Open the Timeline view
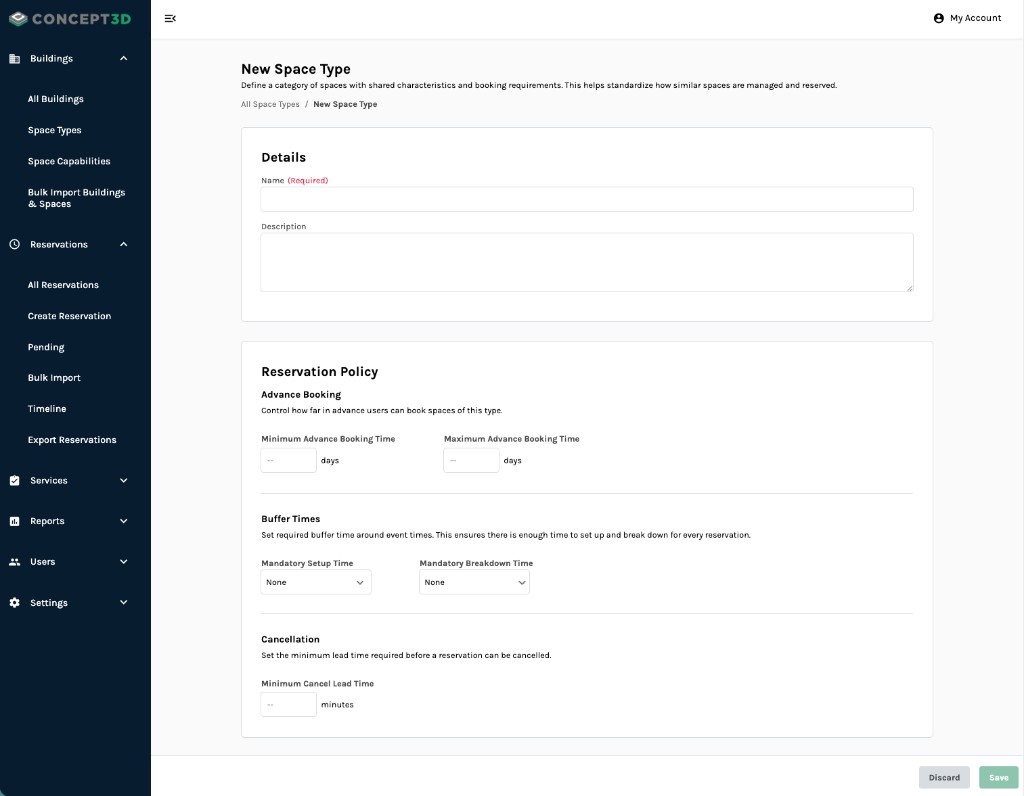Image resolution: width=1024 pixels, height=796 pixels. click(47, 409)
